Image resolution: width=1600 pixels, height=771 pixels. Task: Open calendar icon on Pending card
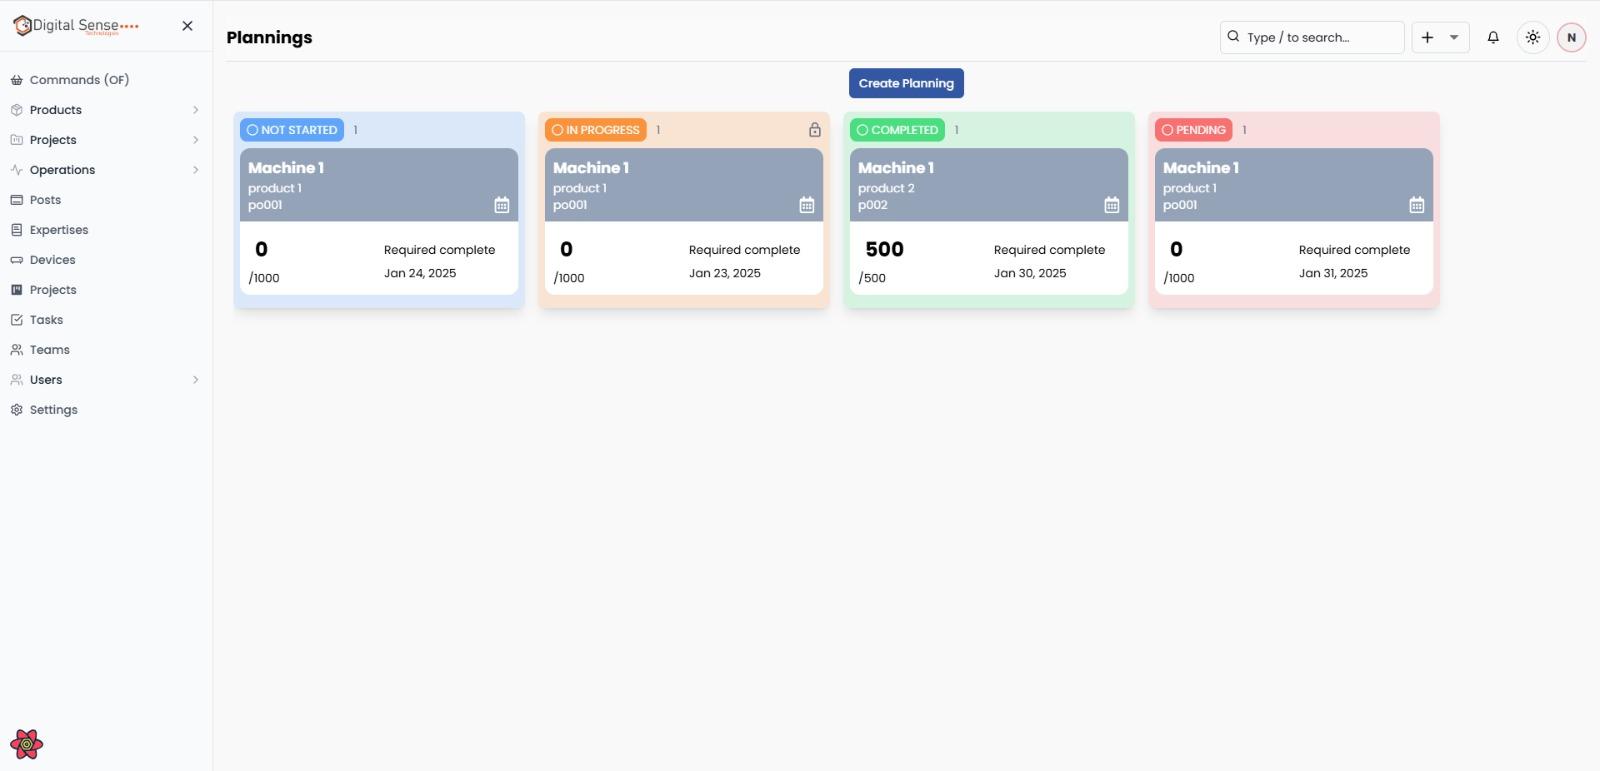pos(1417,205)
